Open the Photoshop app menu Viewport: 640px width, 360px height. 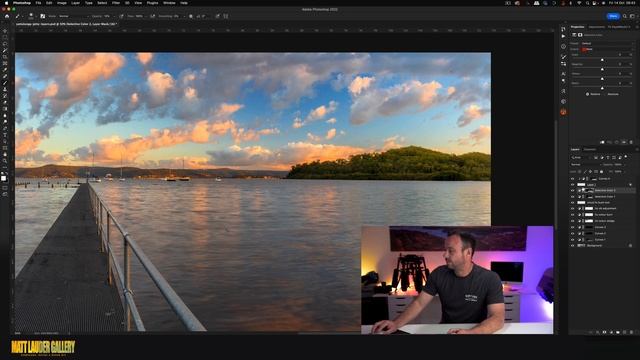click(x=22, y=3)
